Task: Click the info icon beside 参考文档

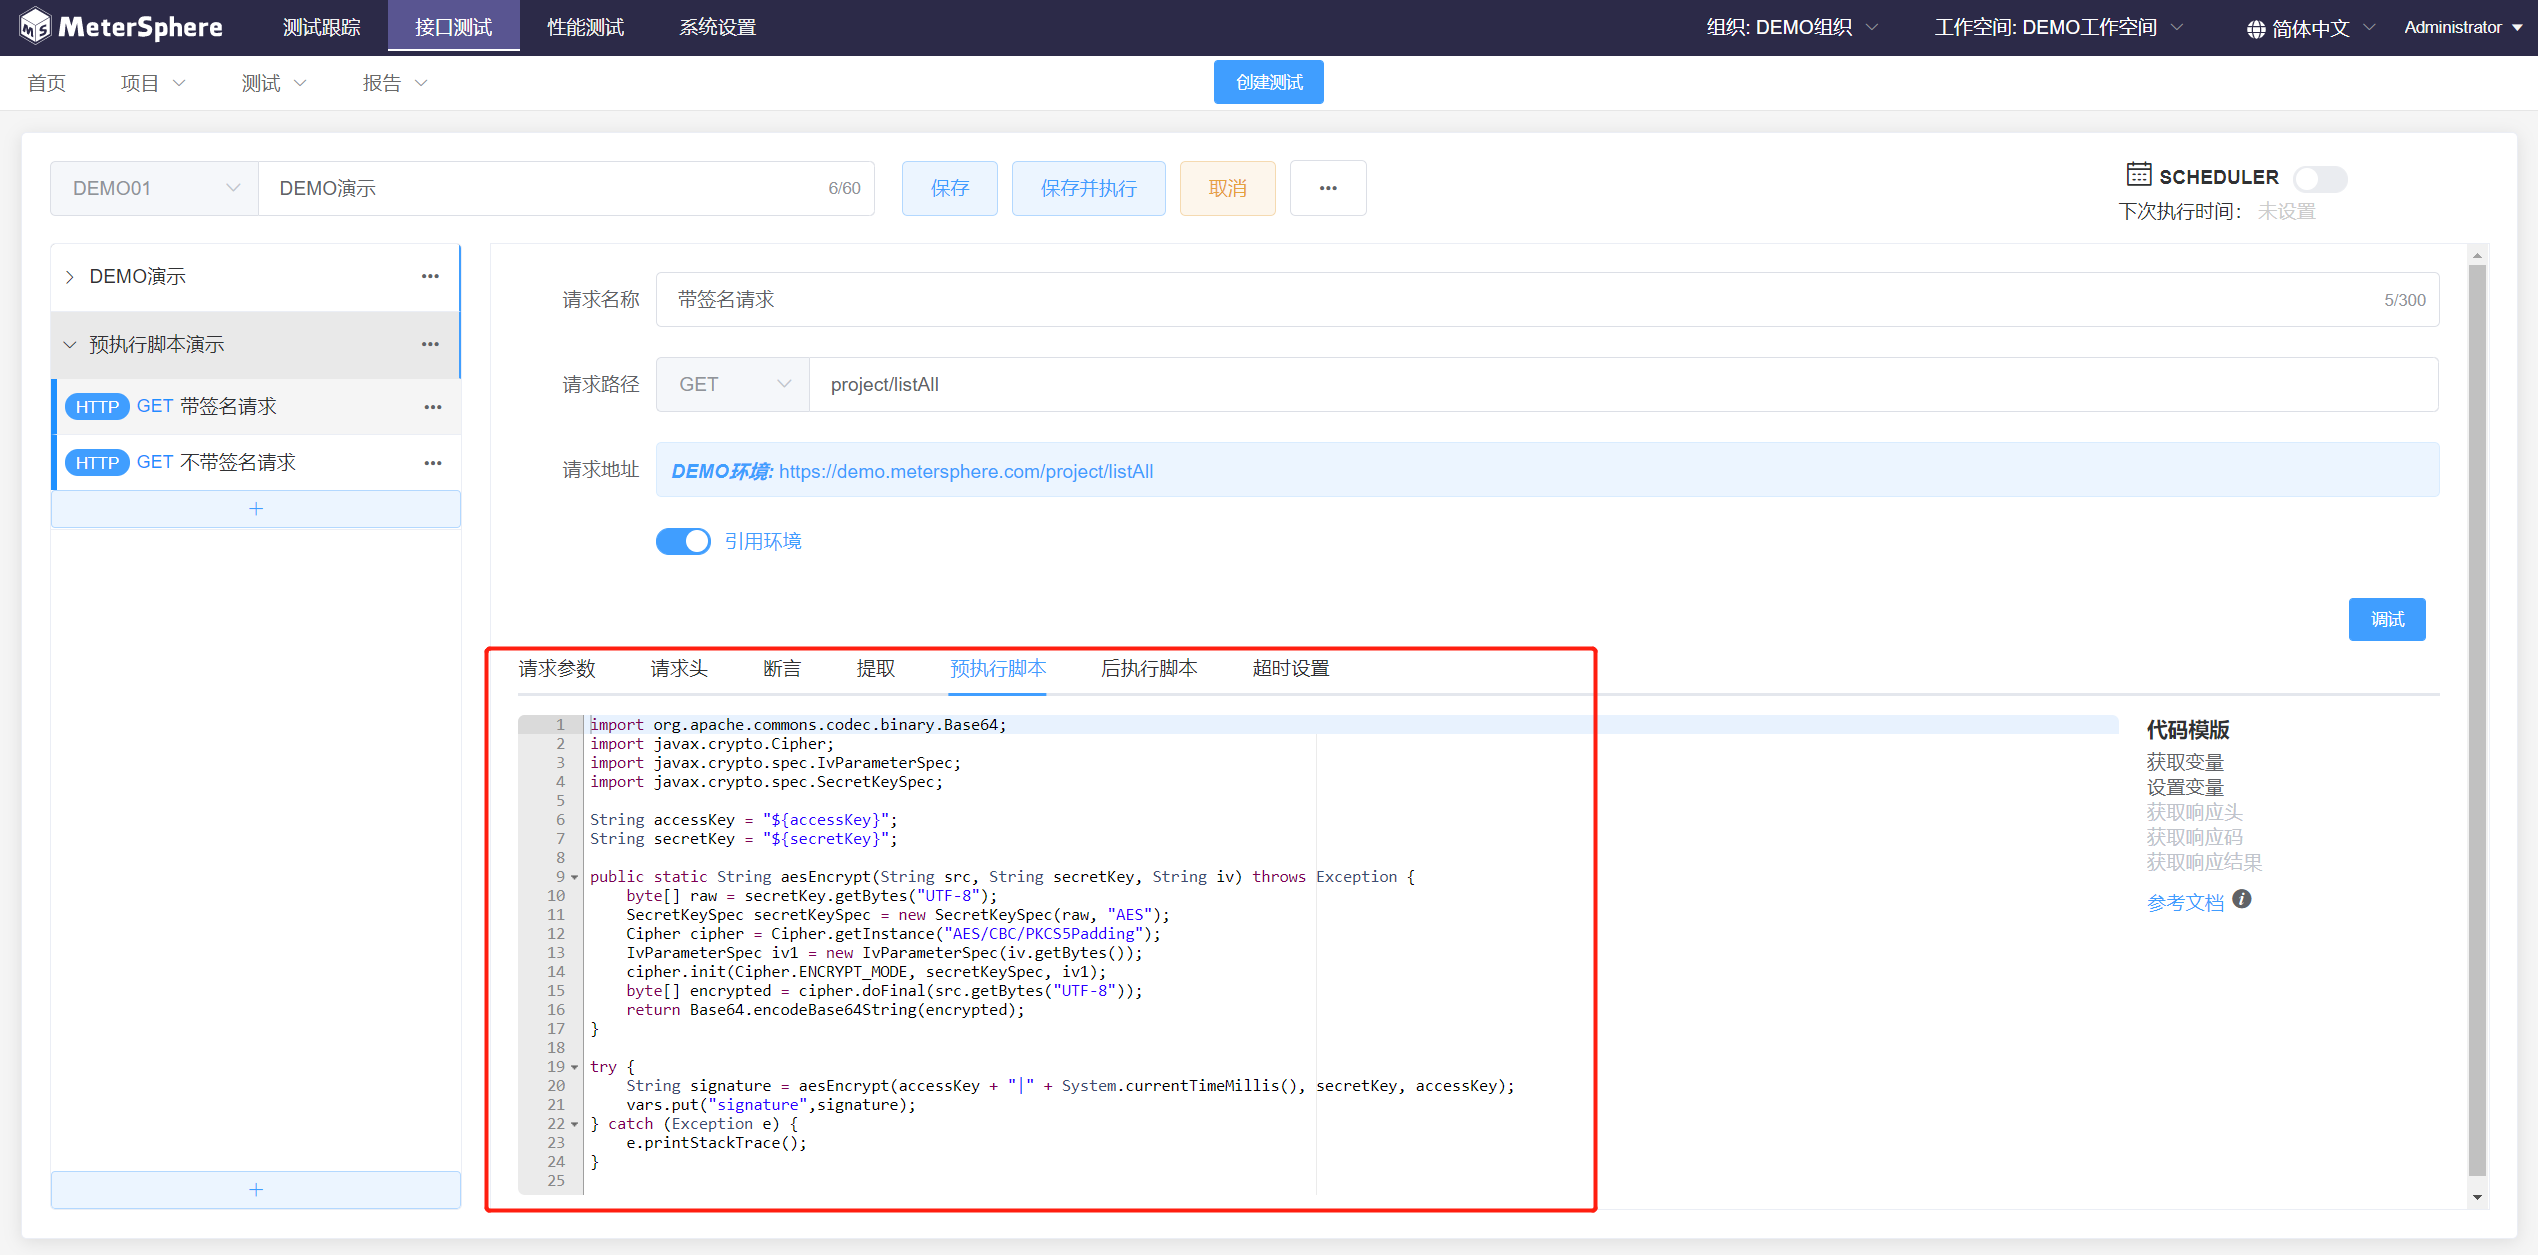Action: point(2242,899)
